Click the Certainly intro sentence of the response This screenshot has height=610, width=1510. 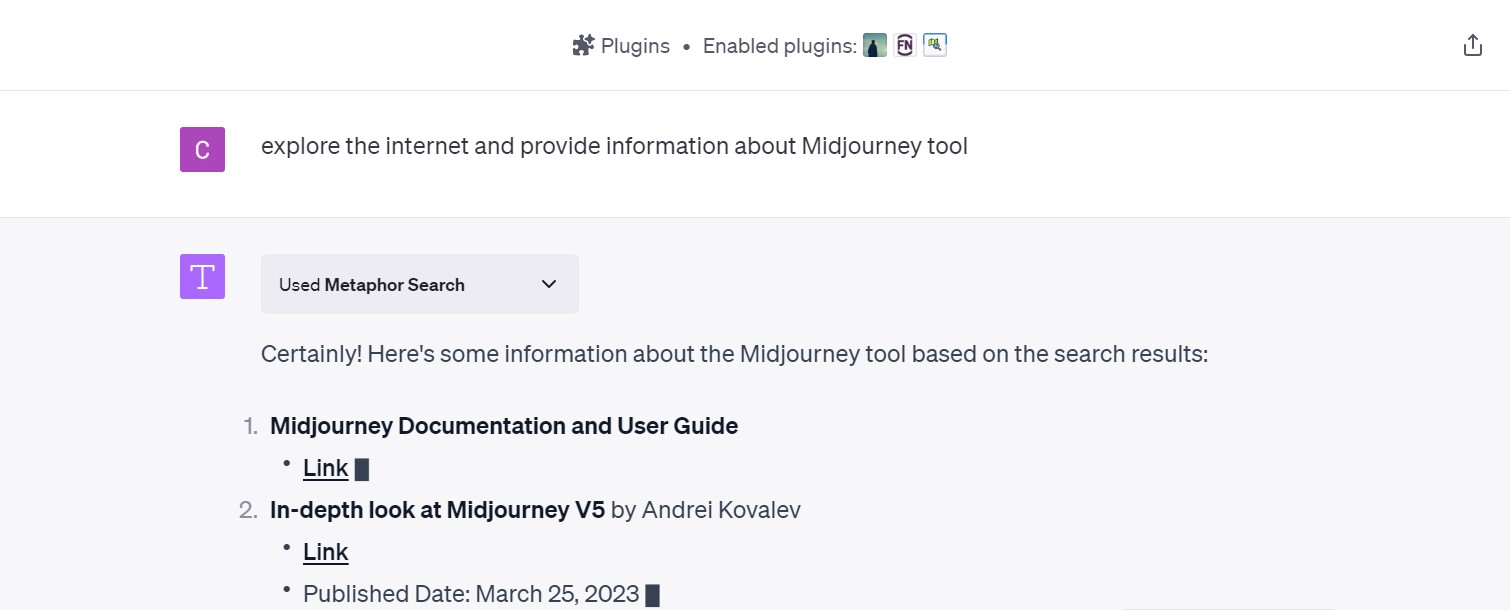pos(734,354)
